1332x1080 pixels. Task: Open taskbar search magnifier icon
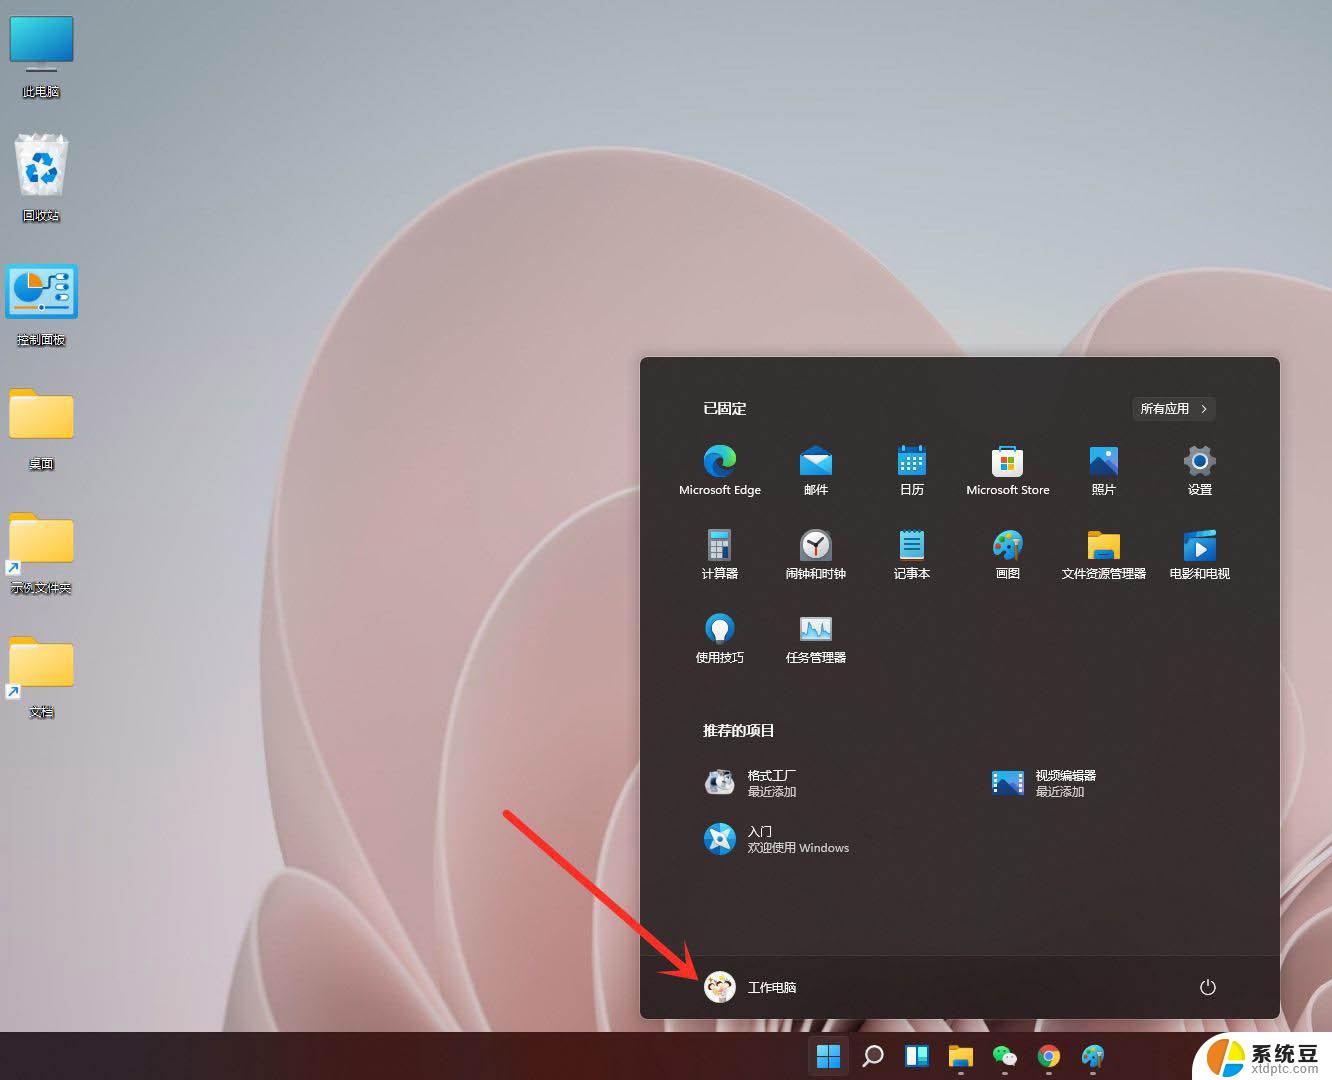pyautogui.click(x=873, y=1056)
